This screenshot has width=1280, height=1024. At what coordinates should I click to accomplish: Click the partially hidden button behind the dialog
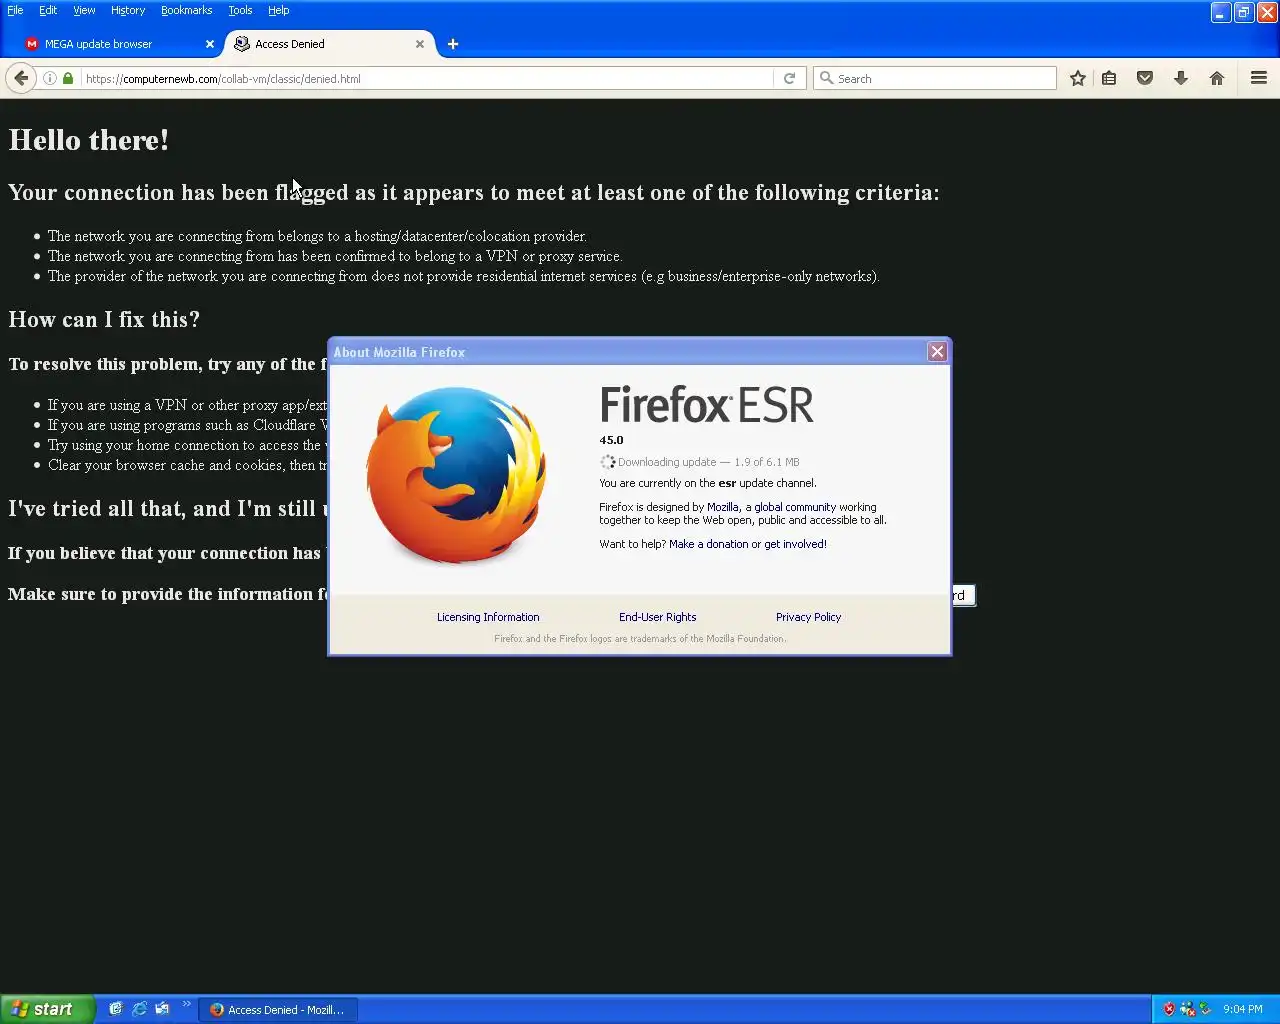click(963, 595)
